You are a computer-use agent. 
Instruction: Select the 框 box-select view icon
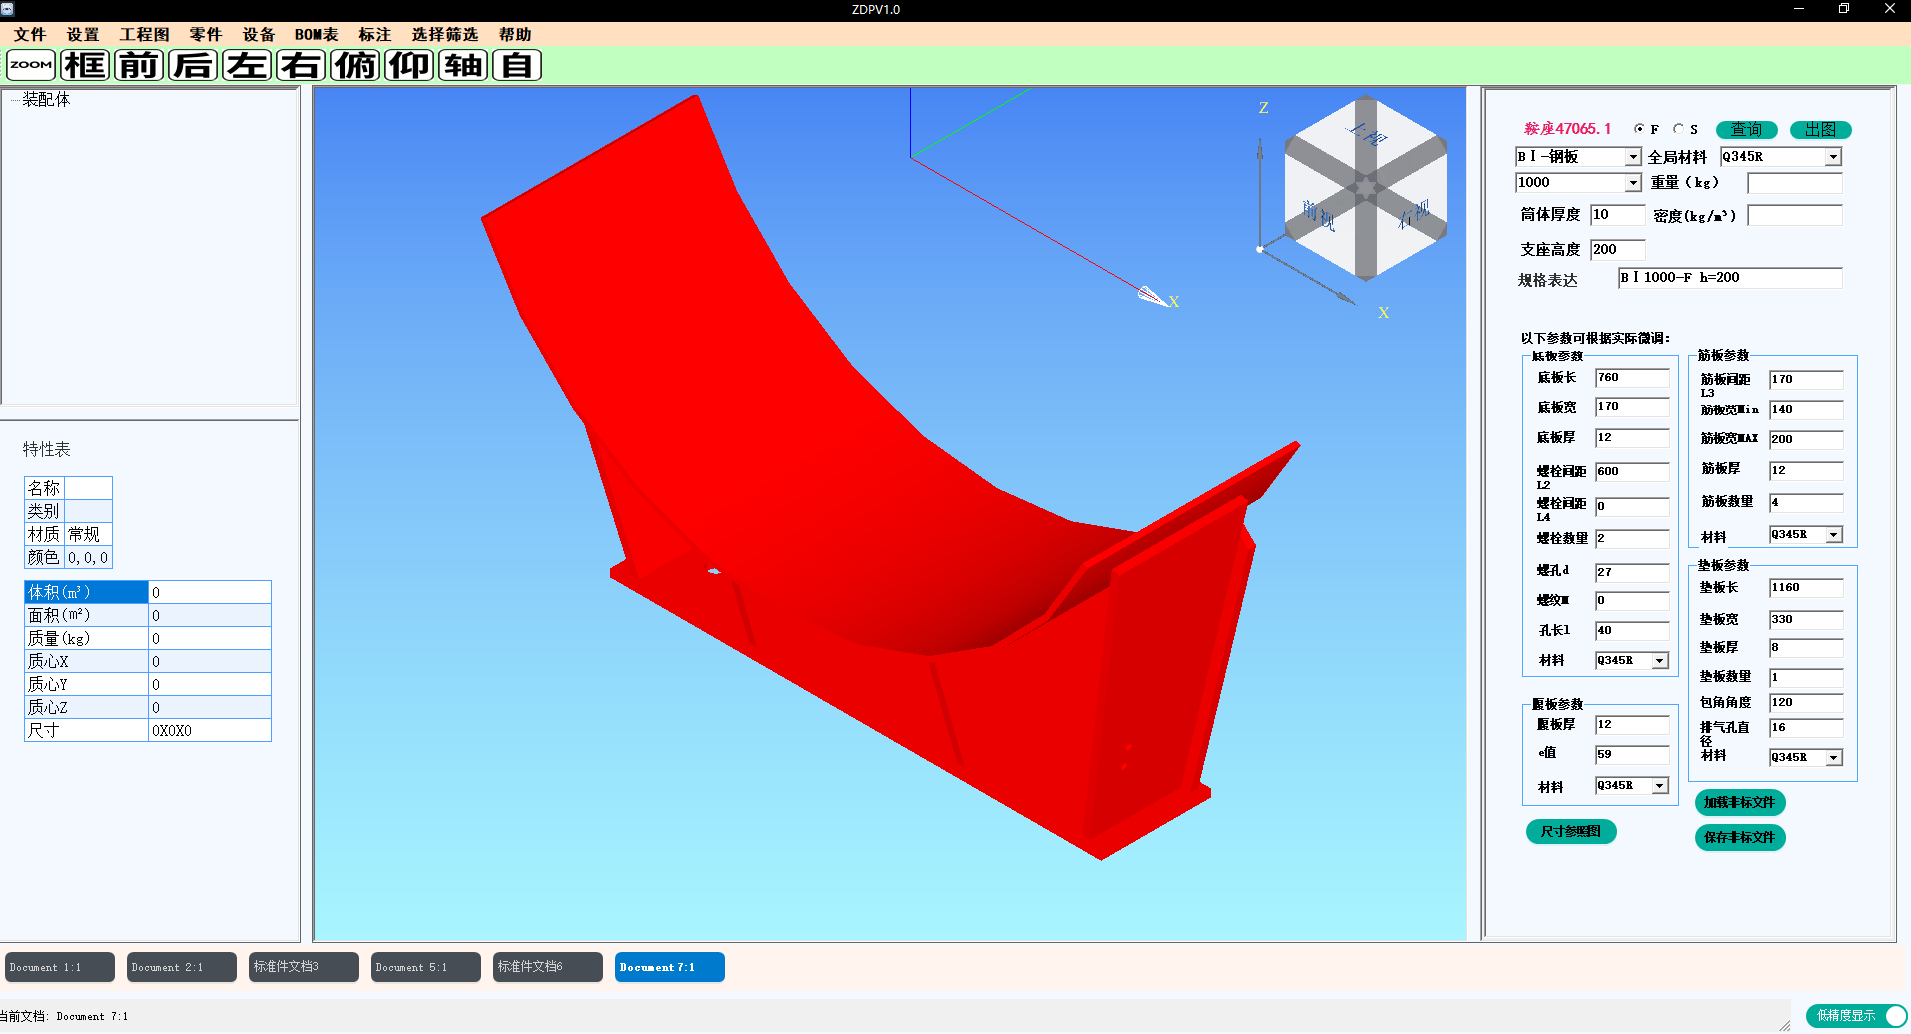pyautogui.click(x=85, y=65)
